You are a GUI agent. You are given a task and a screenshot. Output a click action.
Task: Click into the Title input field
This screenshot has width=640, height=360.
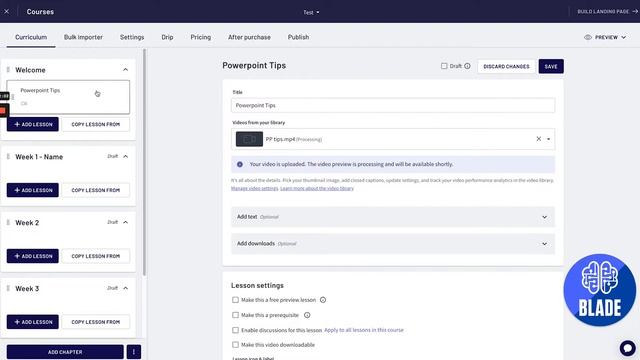point(393,105)
